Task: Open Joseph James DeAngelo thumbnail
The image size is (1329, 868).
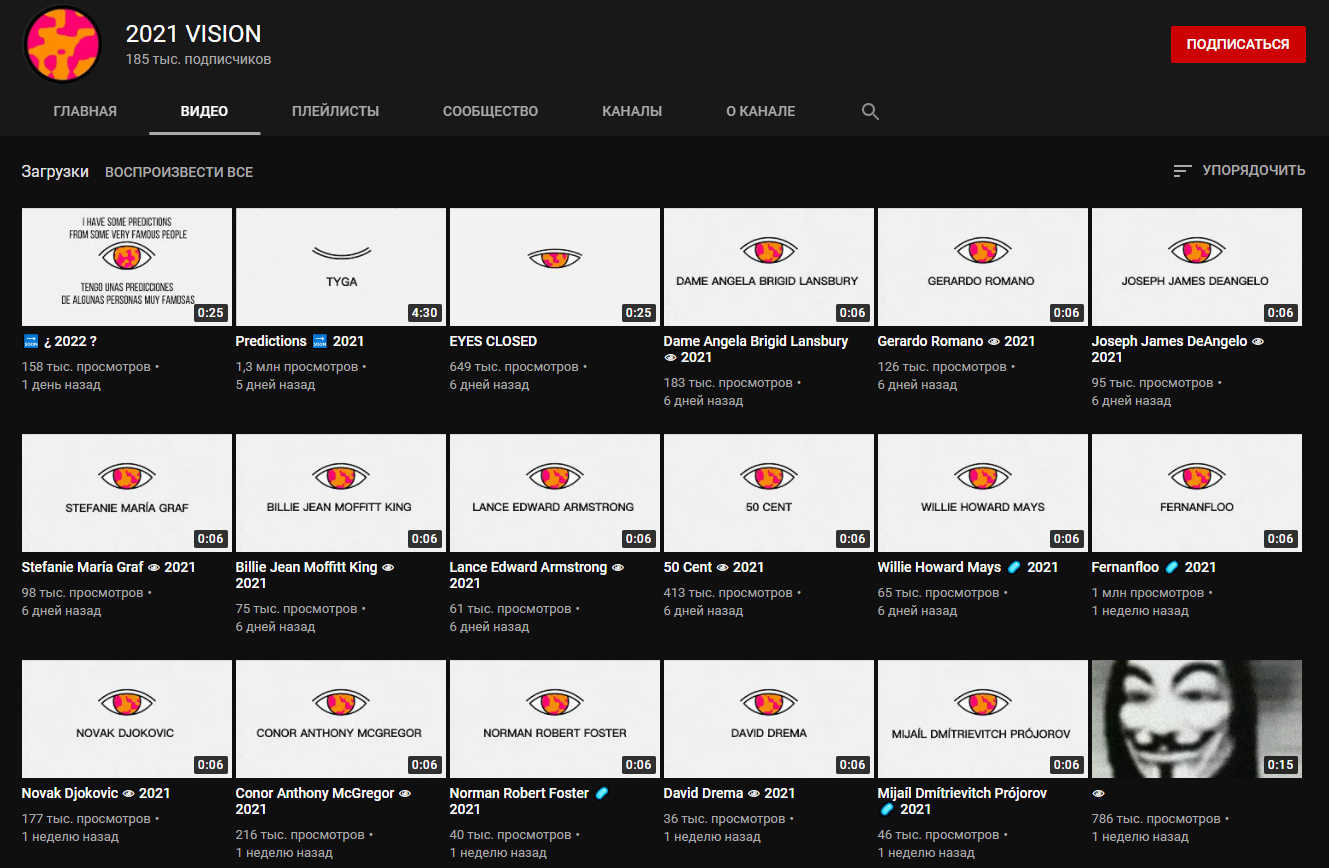Action: tap(1197, 267)
